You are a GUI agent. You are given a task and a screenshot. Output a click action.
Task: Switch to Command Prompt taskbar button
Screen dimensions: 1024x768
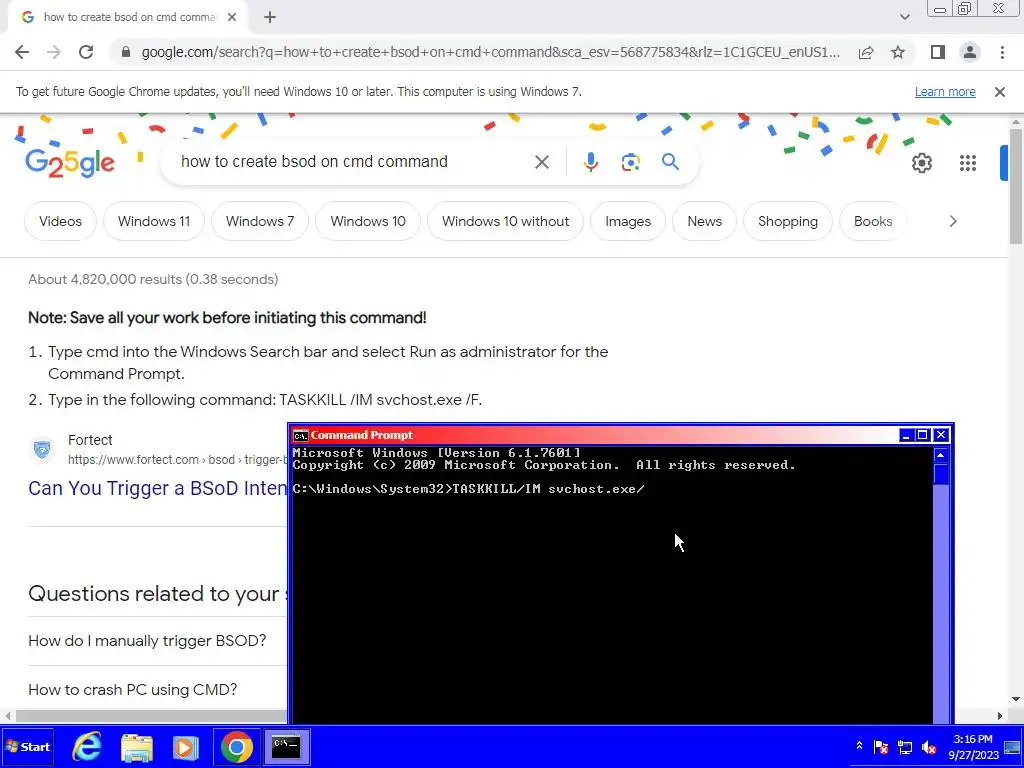coord(286,747)
